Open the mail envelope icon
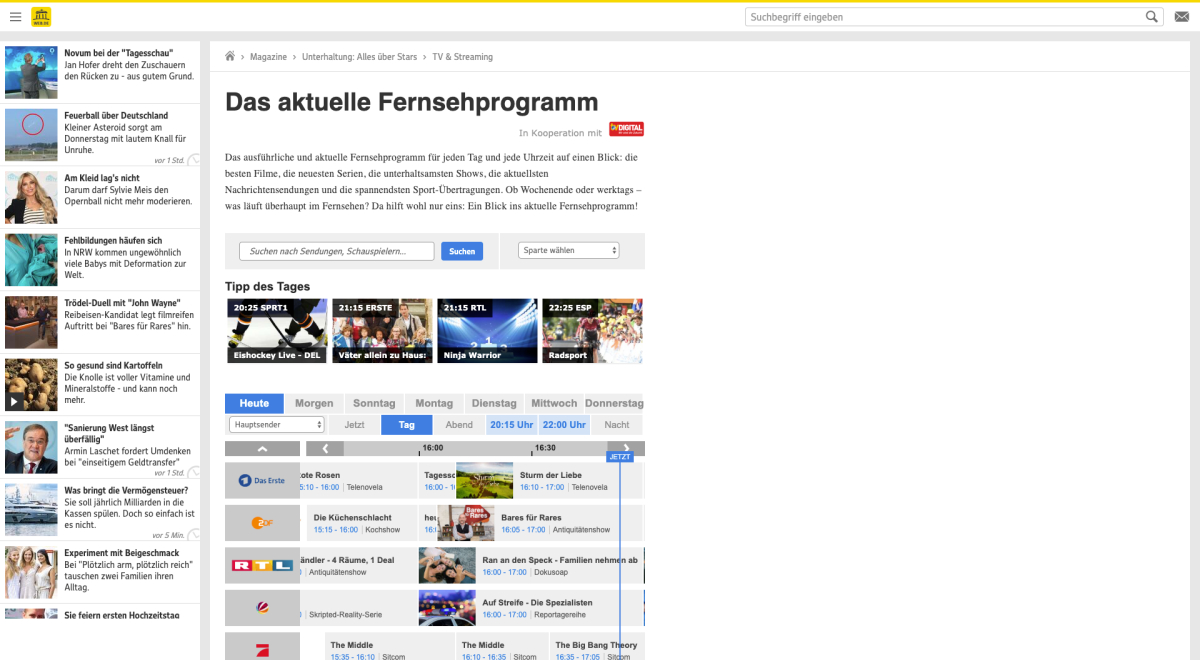The height and width of the screenshot is (660, 1200). 1181,17
